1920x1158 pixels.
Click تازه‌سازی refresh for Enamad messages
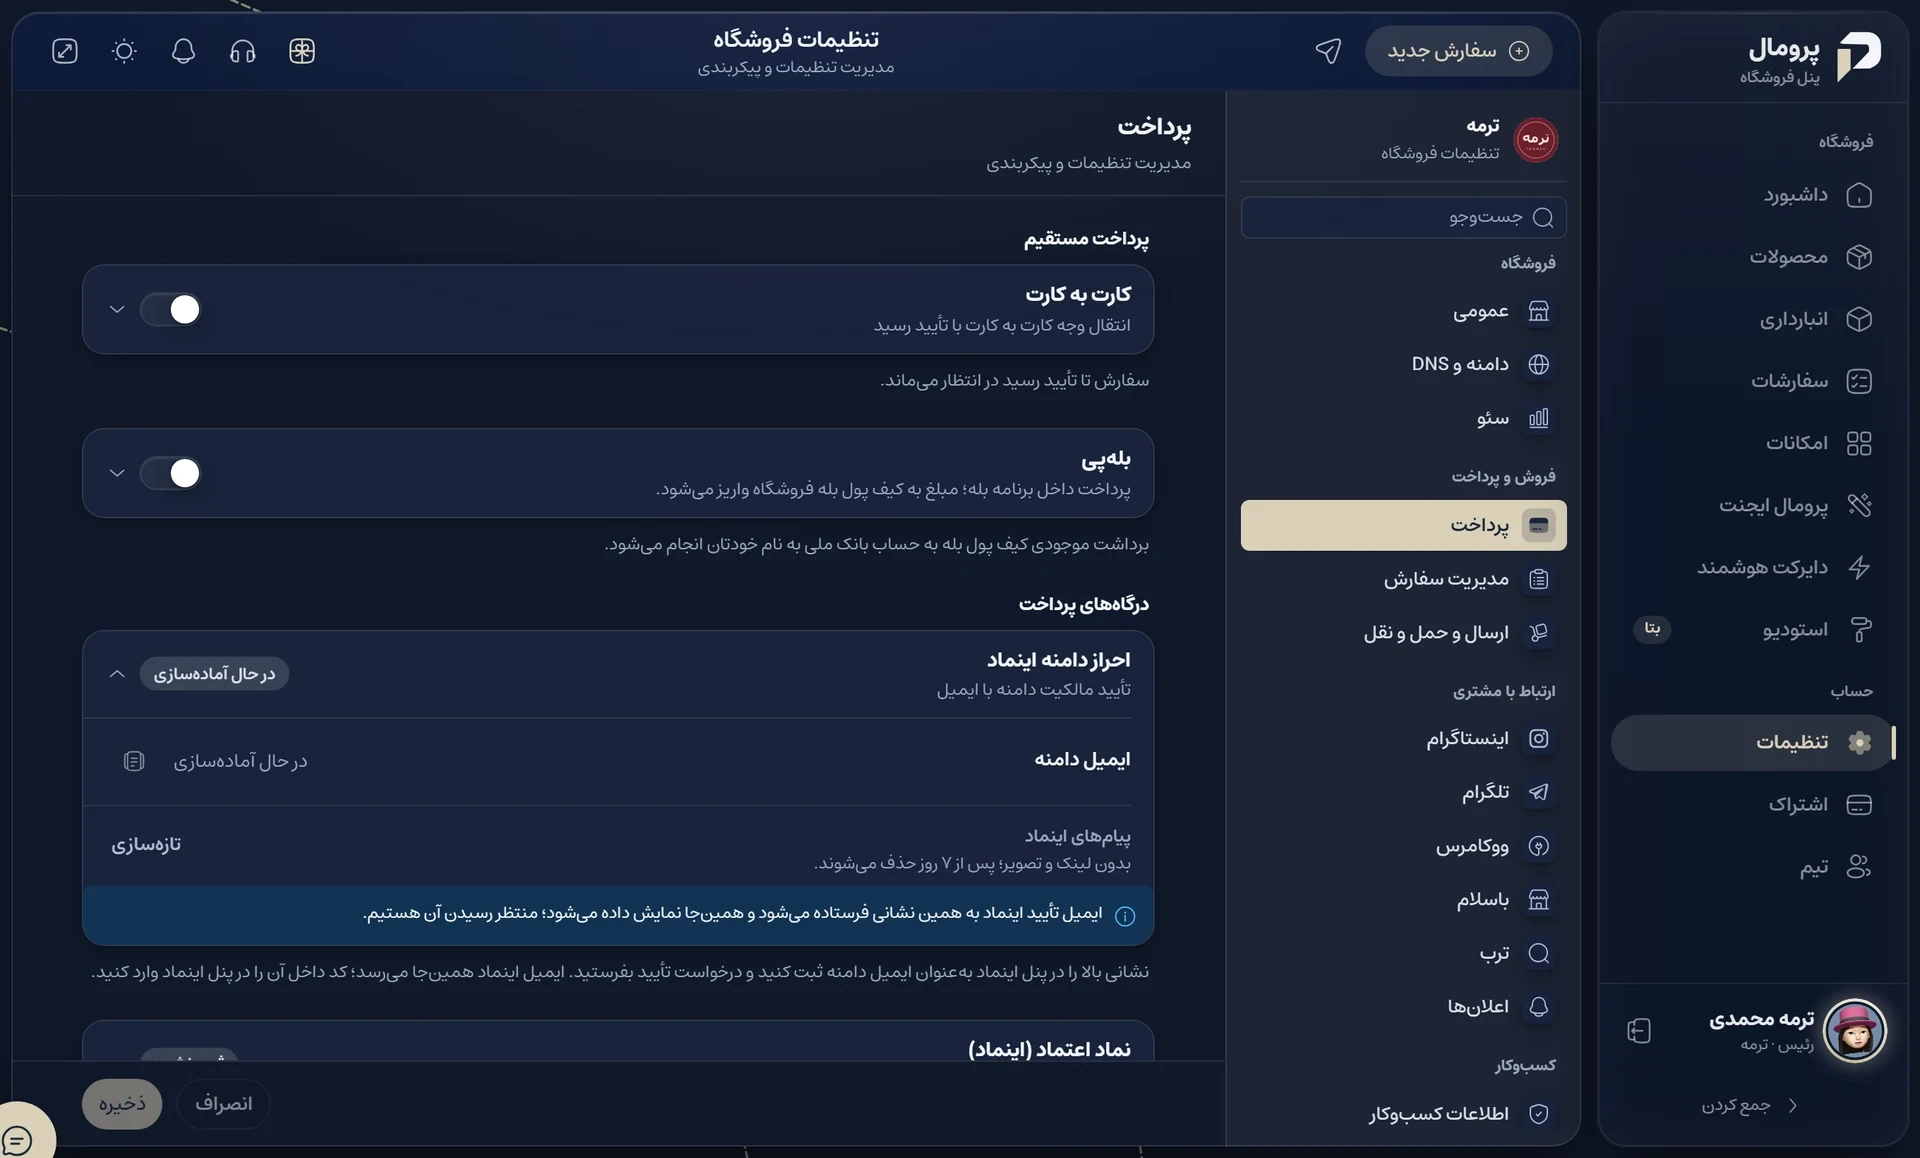pyautogui.click(x=146, y=846)
